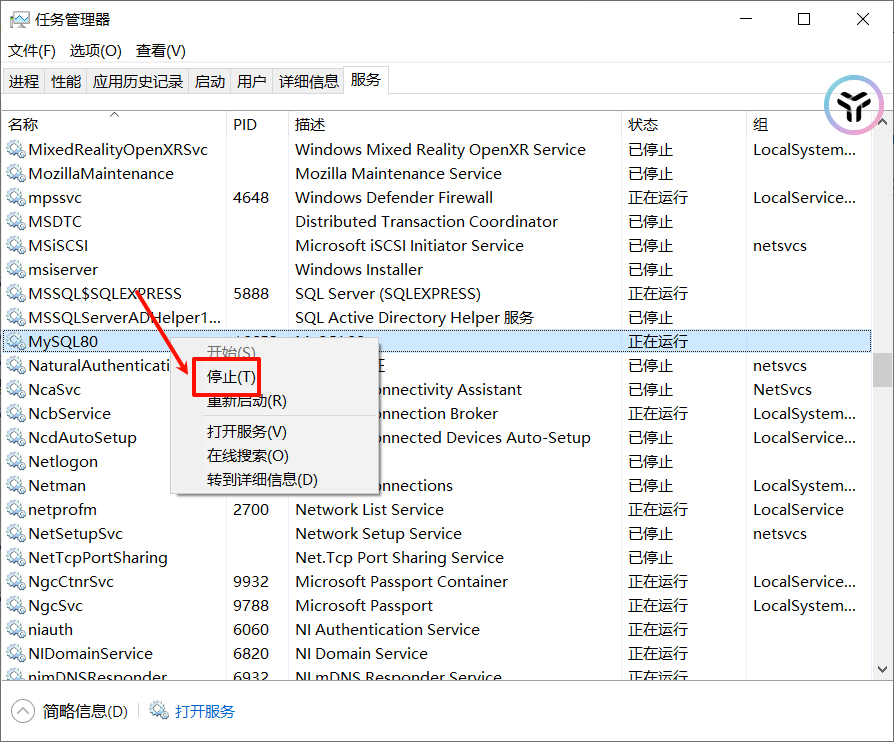
Task: Click the NetSetupSvc service gear icon
Action: click(16, 533)
